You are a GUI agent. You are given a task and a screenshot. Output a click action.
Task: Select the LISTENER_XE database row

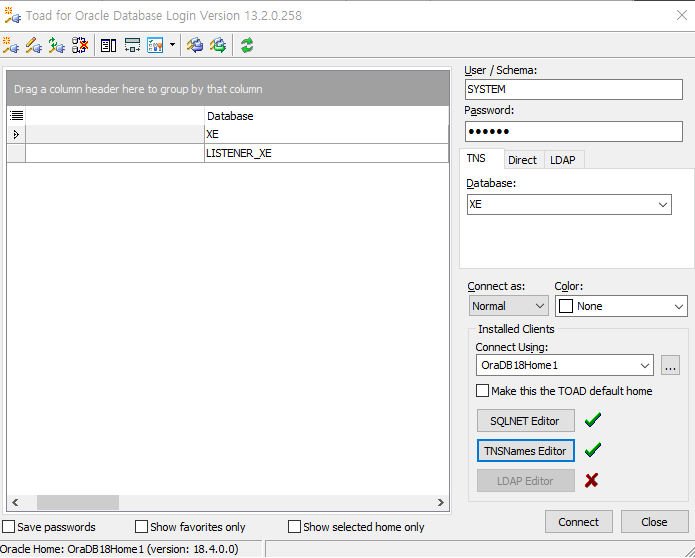tap(228, 153)
